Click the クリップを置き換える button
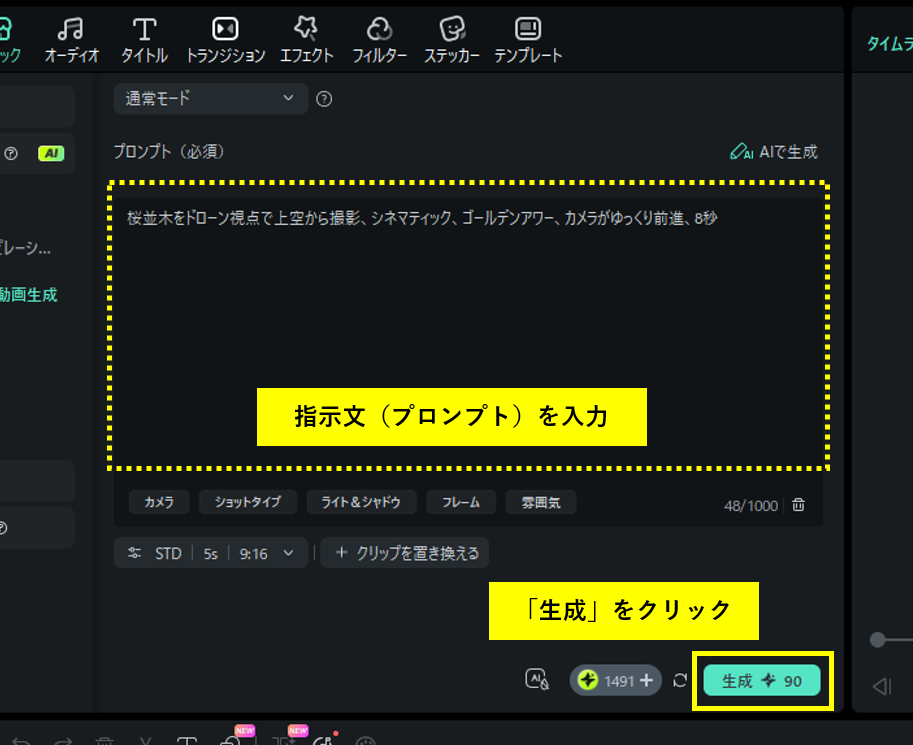The image size is (913, 745). point(404,552)
